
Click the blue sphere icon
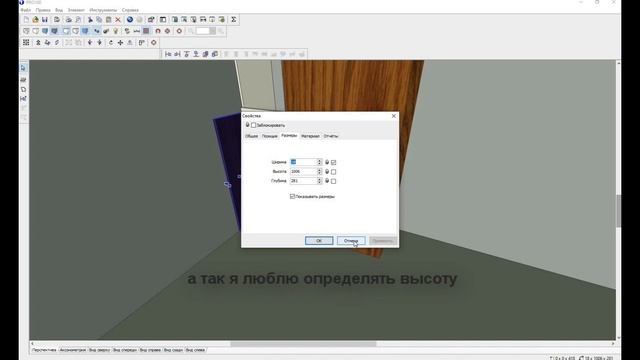[130, 20]
